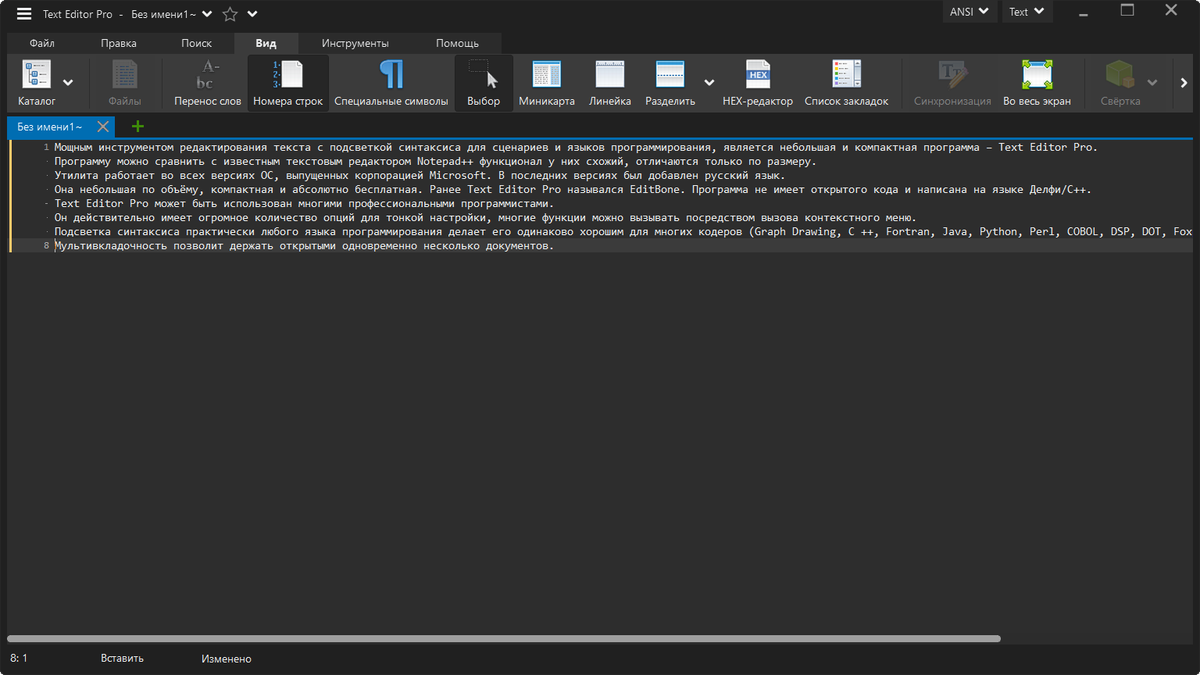Viewport: 1200px width, 675px height.
Task: Select the Вид ribbon tab
Action: point(266,43)
